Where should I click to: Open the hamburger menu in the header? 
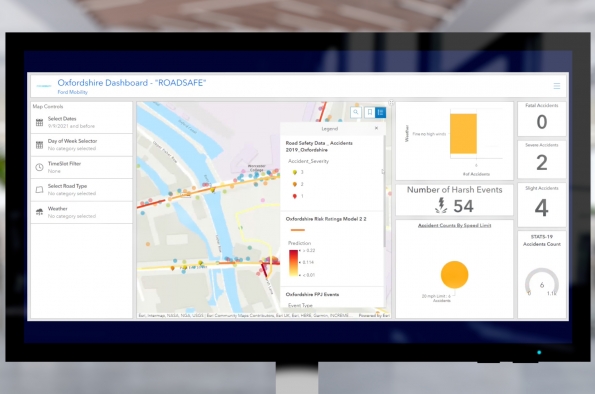click(x=557, y=86)
